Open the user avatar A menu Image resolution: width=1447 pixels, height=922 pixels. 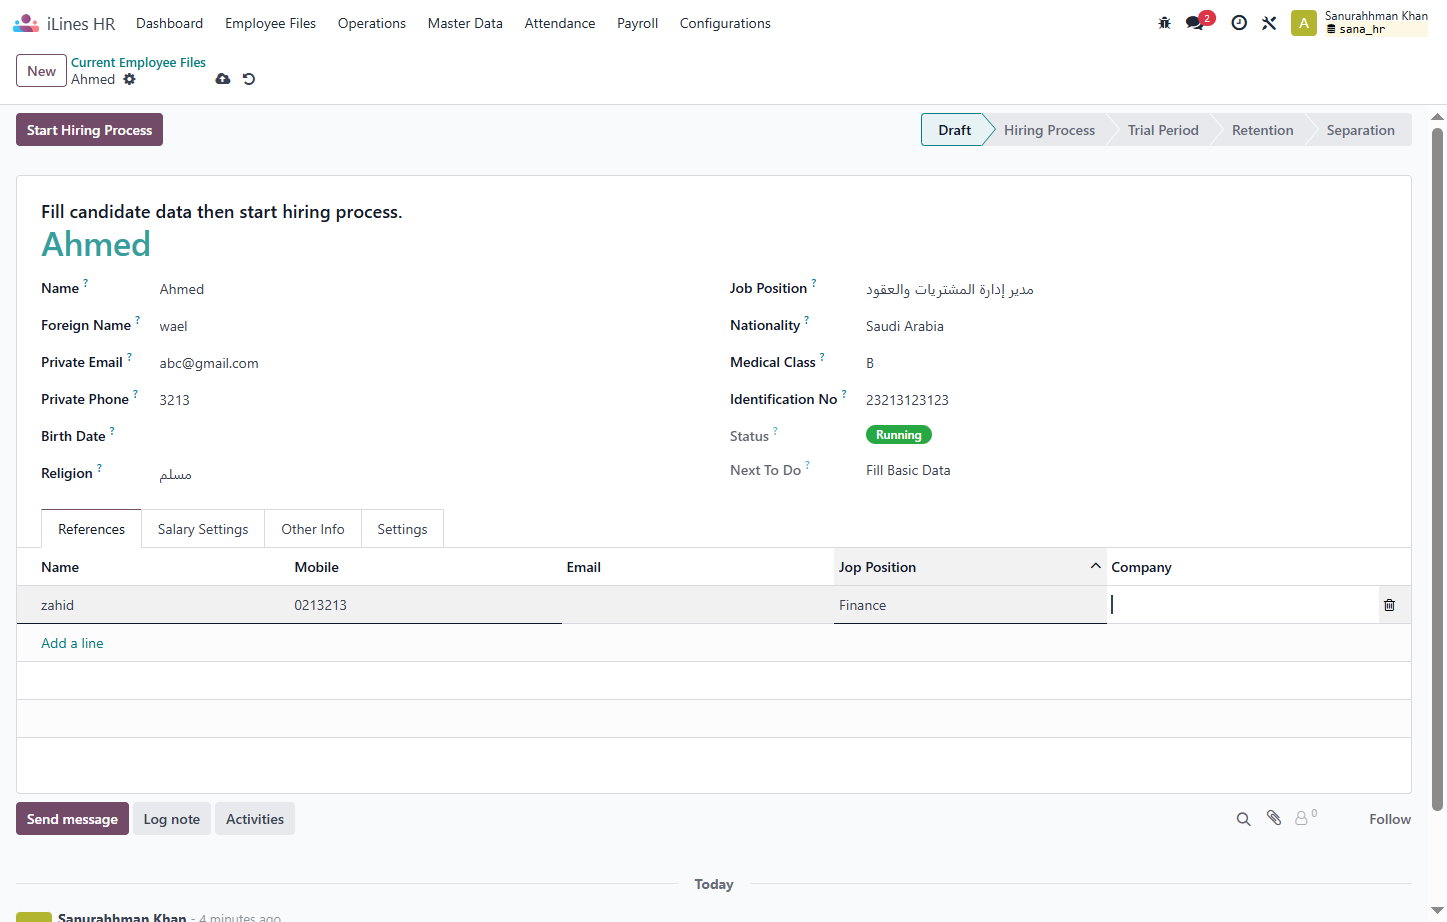pos(1304,23)
